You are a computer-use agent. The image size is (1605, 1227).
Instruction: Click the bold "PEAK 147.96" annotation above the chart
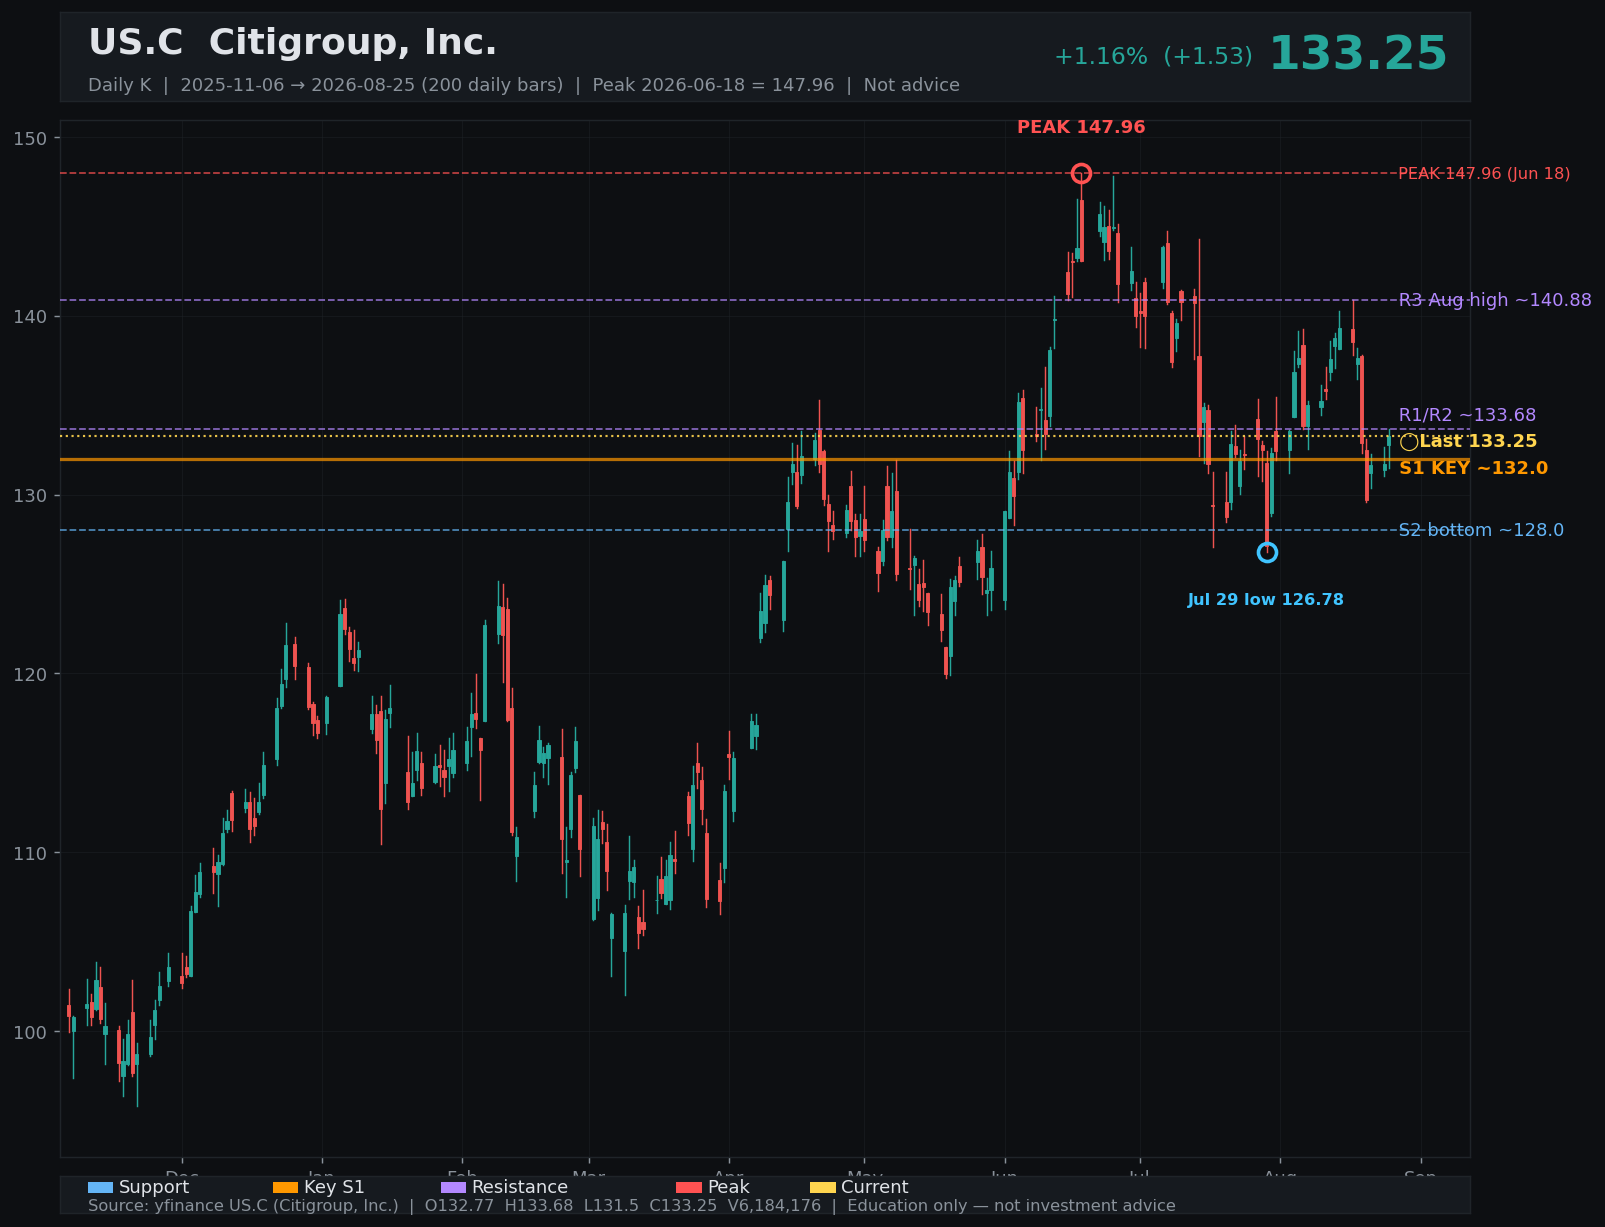[x=1081, y=128]
